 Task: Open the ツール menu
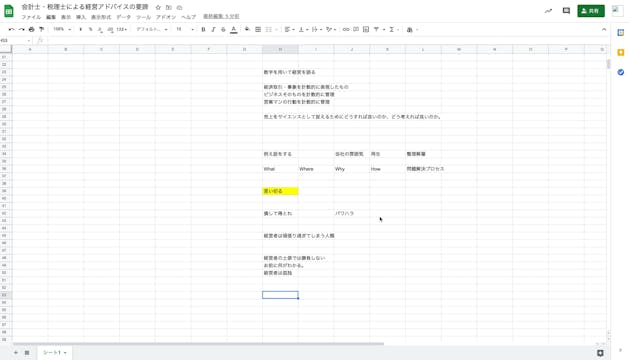click(x=143, y=17)
